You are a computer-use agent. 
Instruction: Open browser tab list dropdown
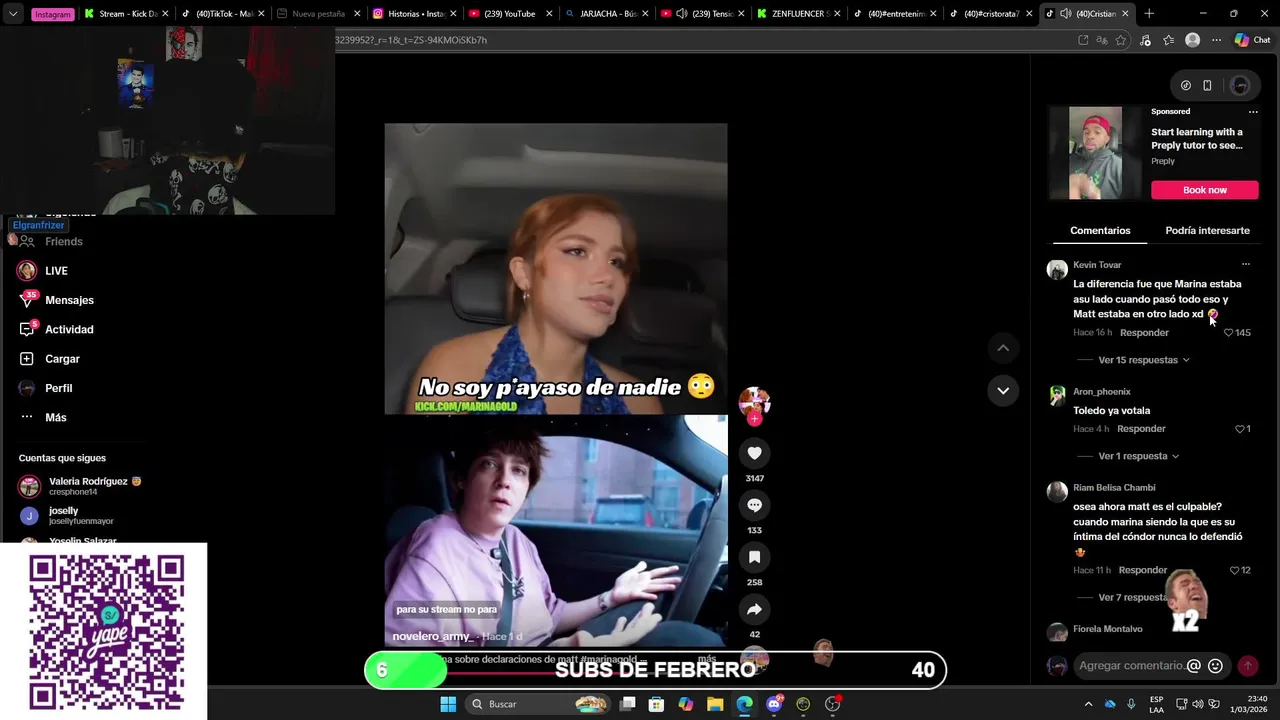[x=13, y=14]
